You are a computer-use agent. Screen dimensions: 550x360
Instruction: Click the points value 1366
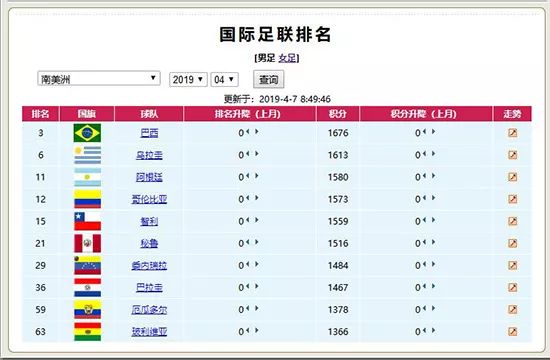pyautogui.click(x=338, y=332)
